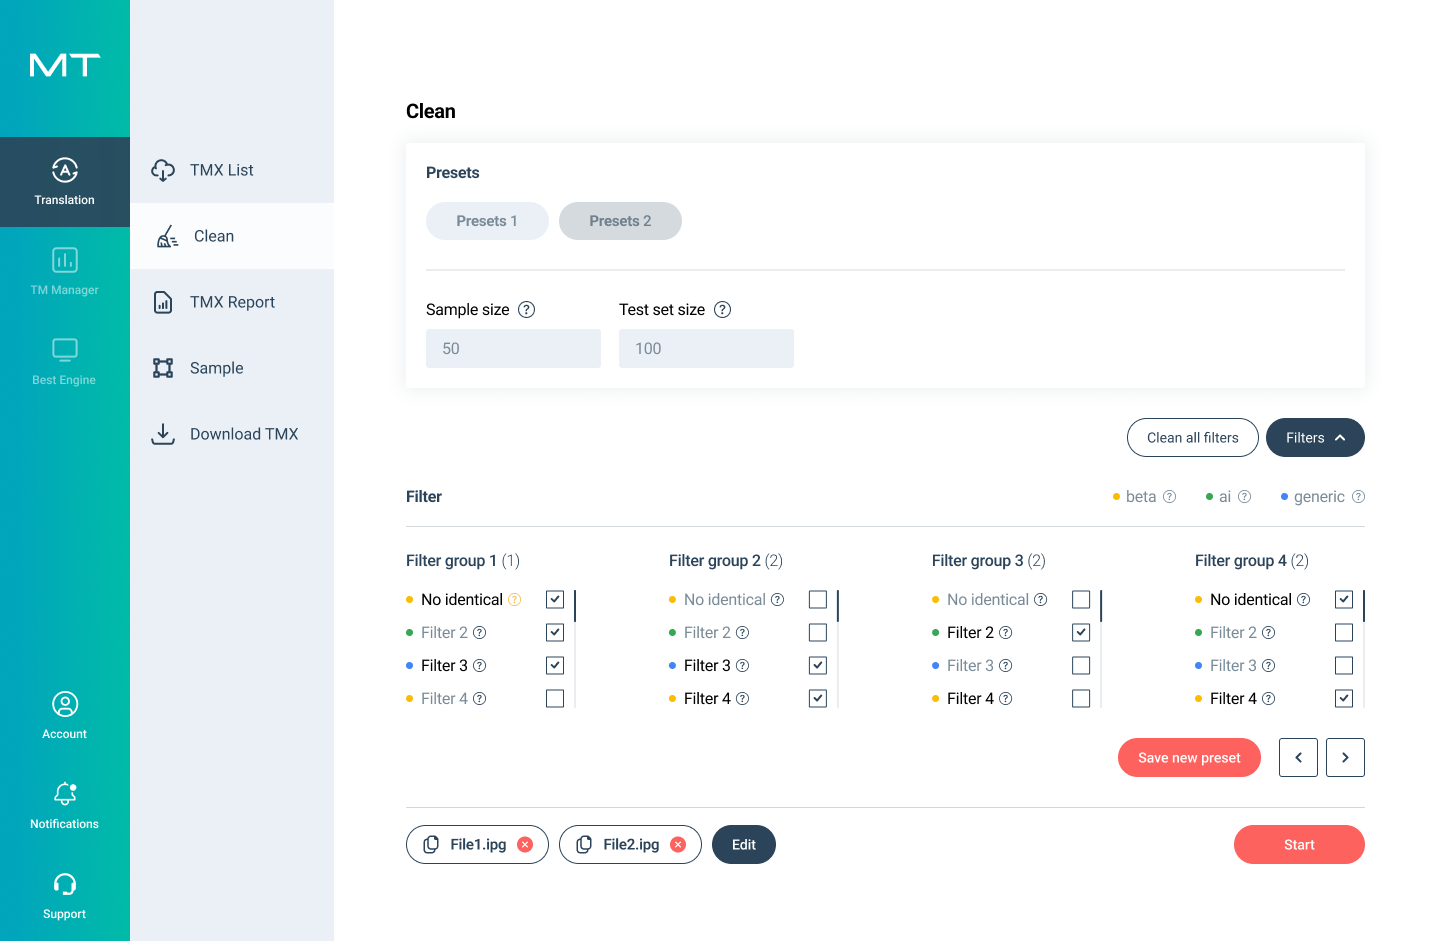The width and height of the screenshot is (1440, 941).
Task: Remove File1.ipg with red X icon
Action: click(525, 845)
